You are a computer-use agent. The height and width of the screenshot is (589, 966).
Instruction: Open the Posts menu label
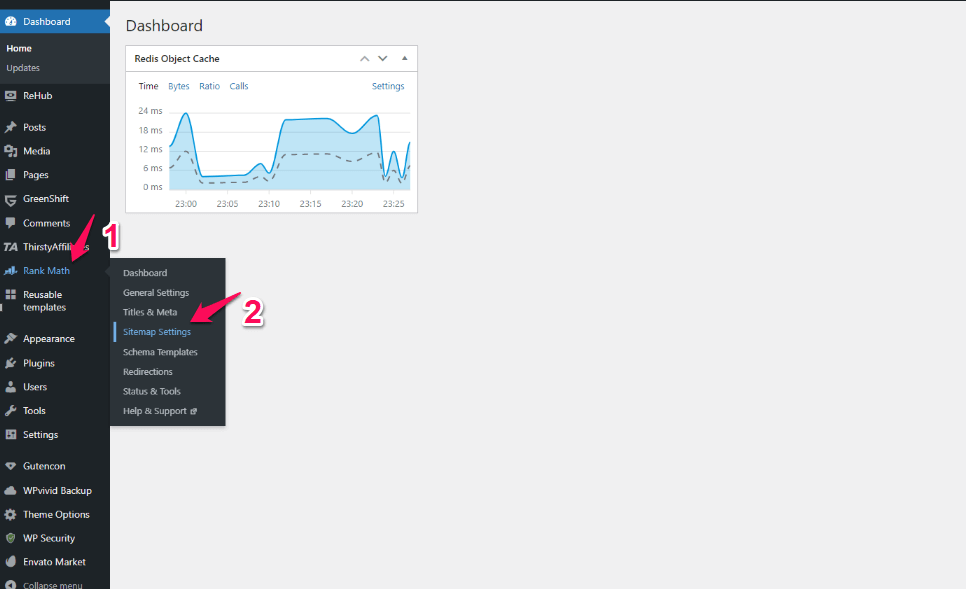point(34,128)
